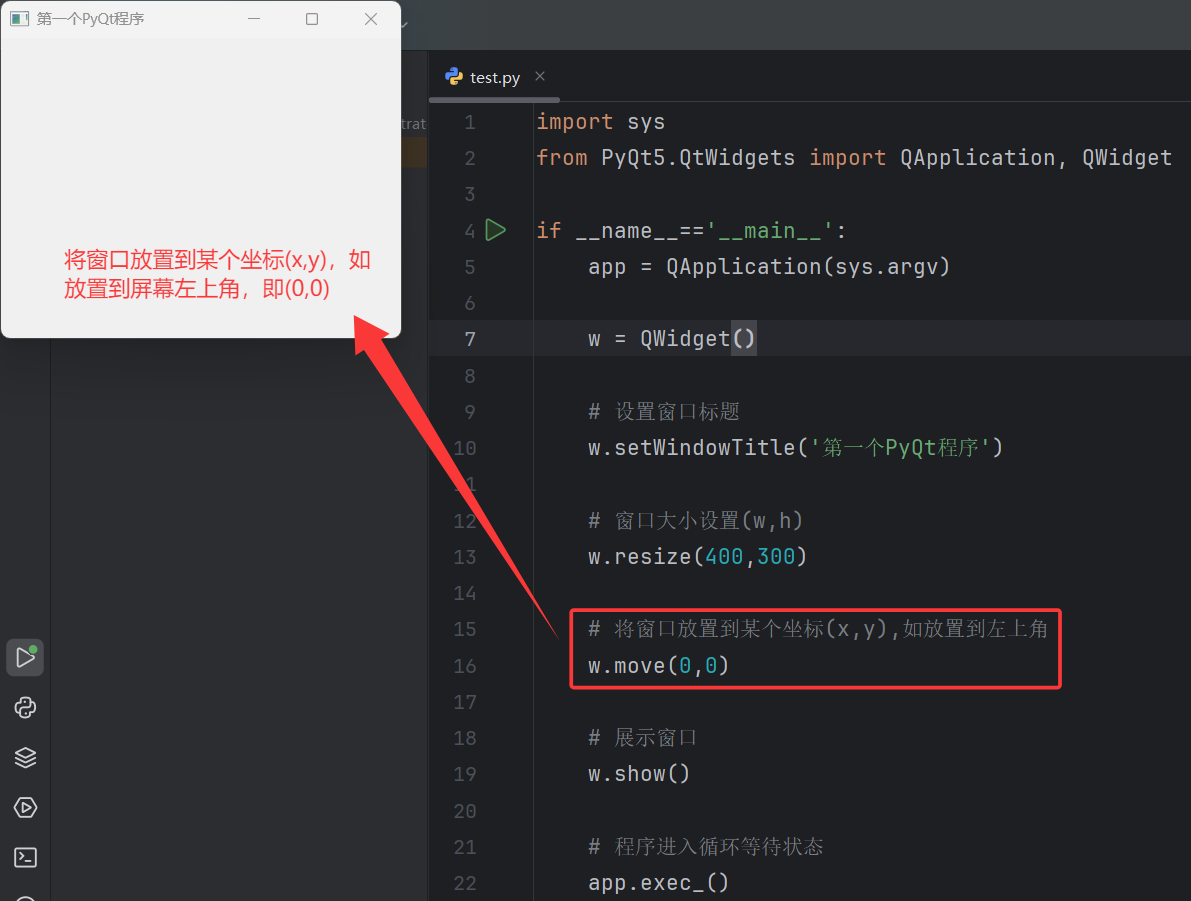
Task: Click the comment '# 展示窗口'
Action: click(643, 738)
